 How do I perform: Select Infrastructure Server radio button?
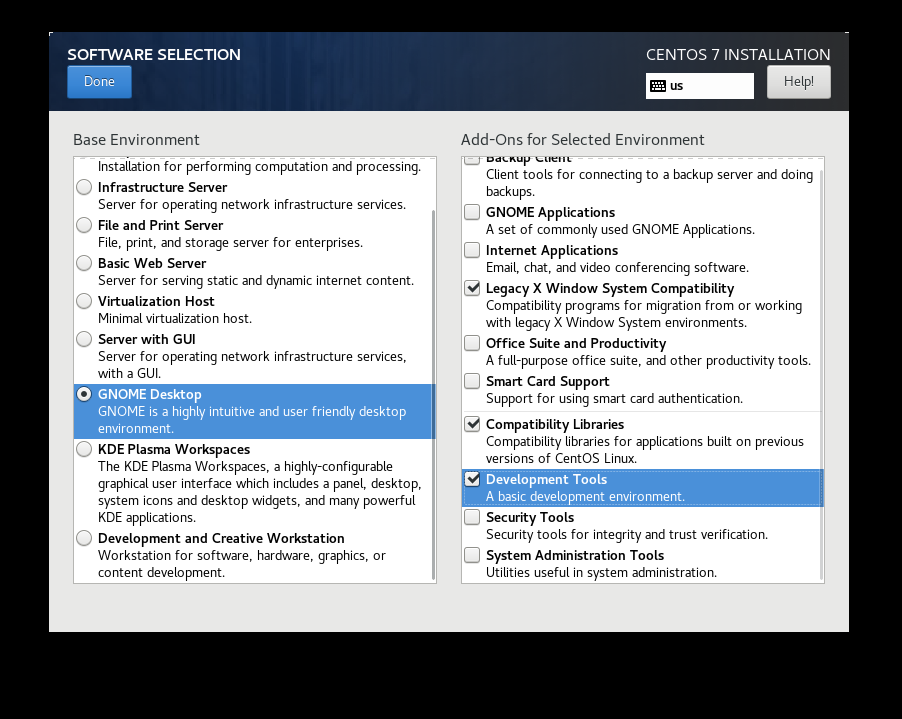click(x=84, y=187)
